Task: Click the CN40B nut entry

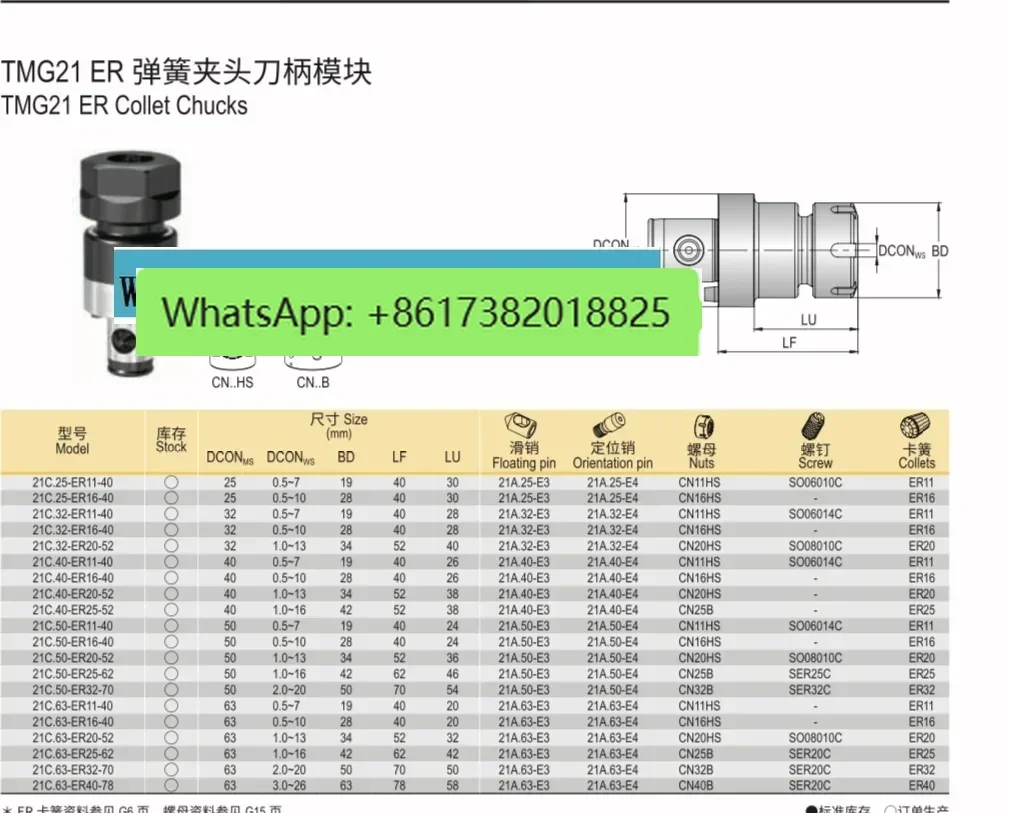Action: pos(697,785)
